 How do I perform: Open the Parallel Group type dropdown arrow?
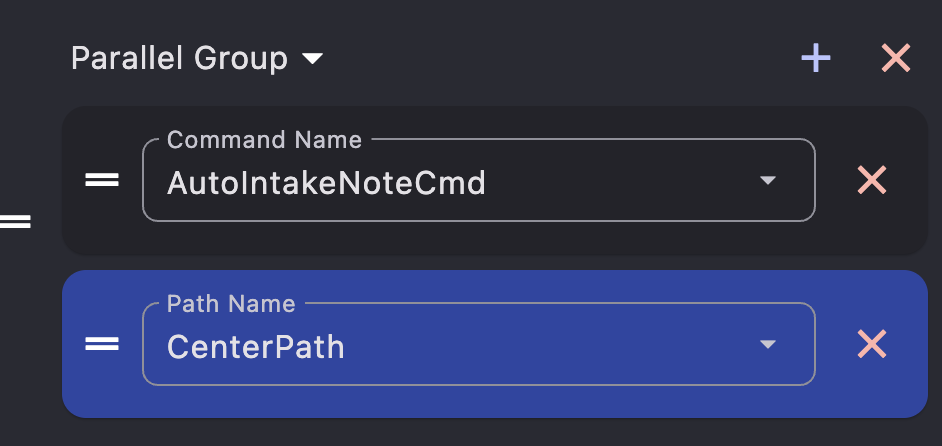[313, 60]
